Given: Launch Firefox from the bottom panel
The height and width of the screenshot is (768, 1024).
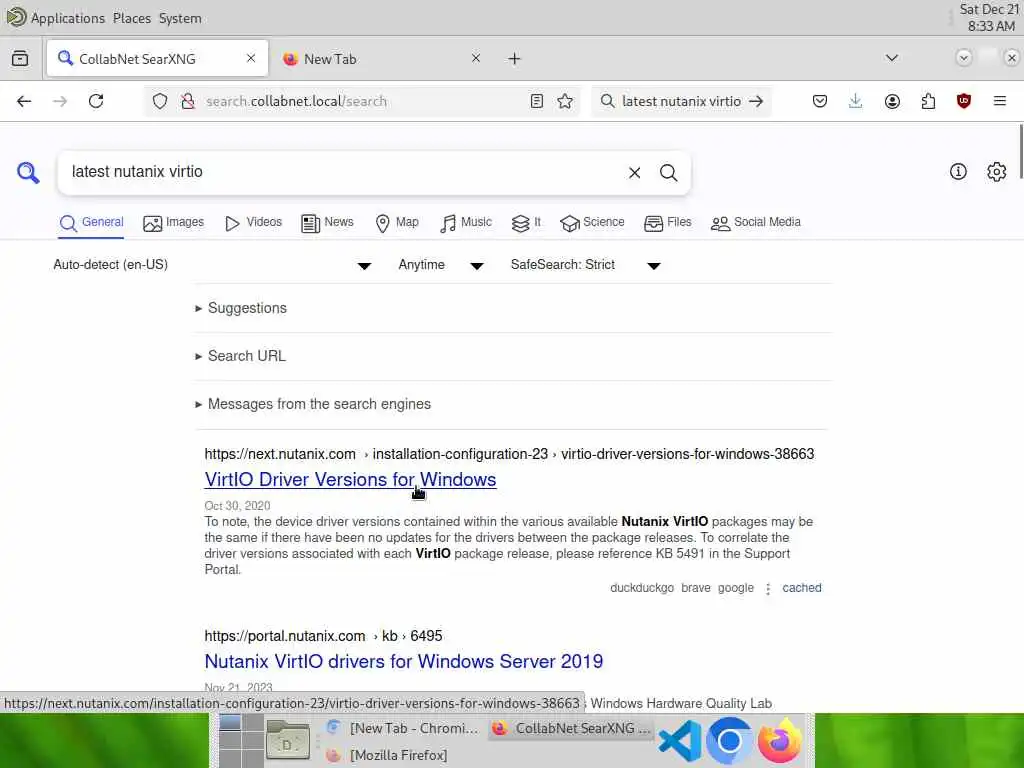Looking at the screenshot, I should click(x=780, y=741).
